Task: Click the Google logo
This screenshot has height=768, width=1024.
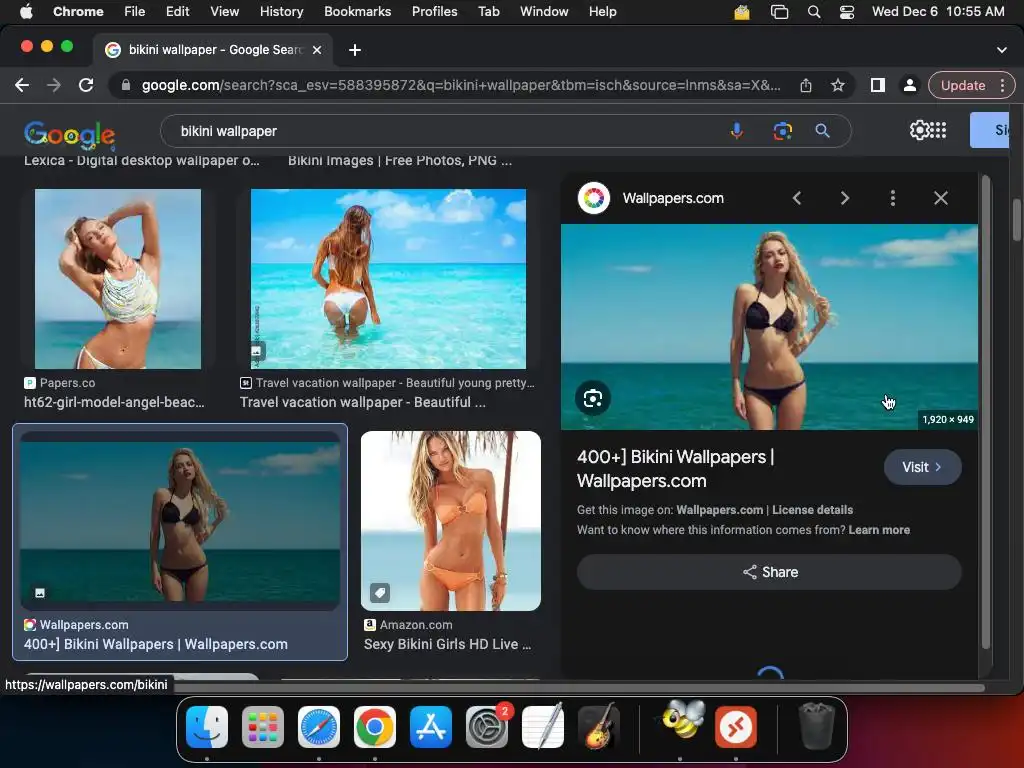Action: [69, 135]
